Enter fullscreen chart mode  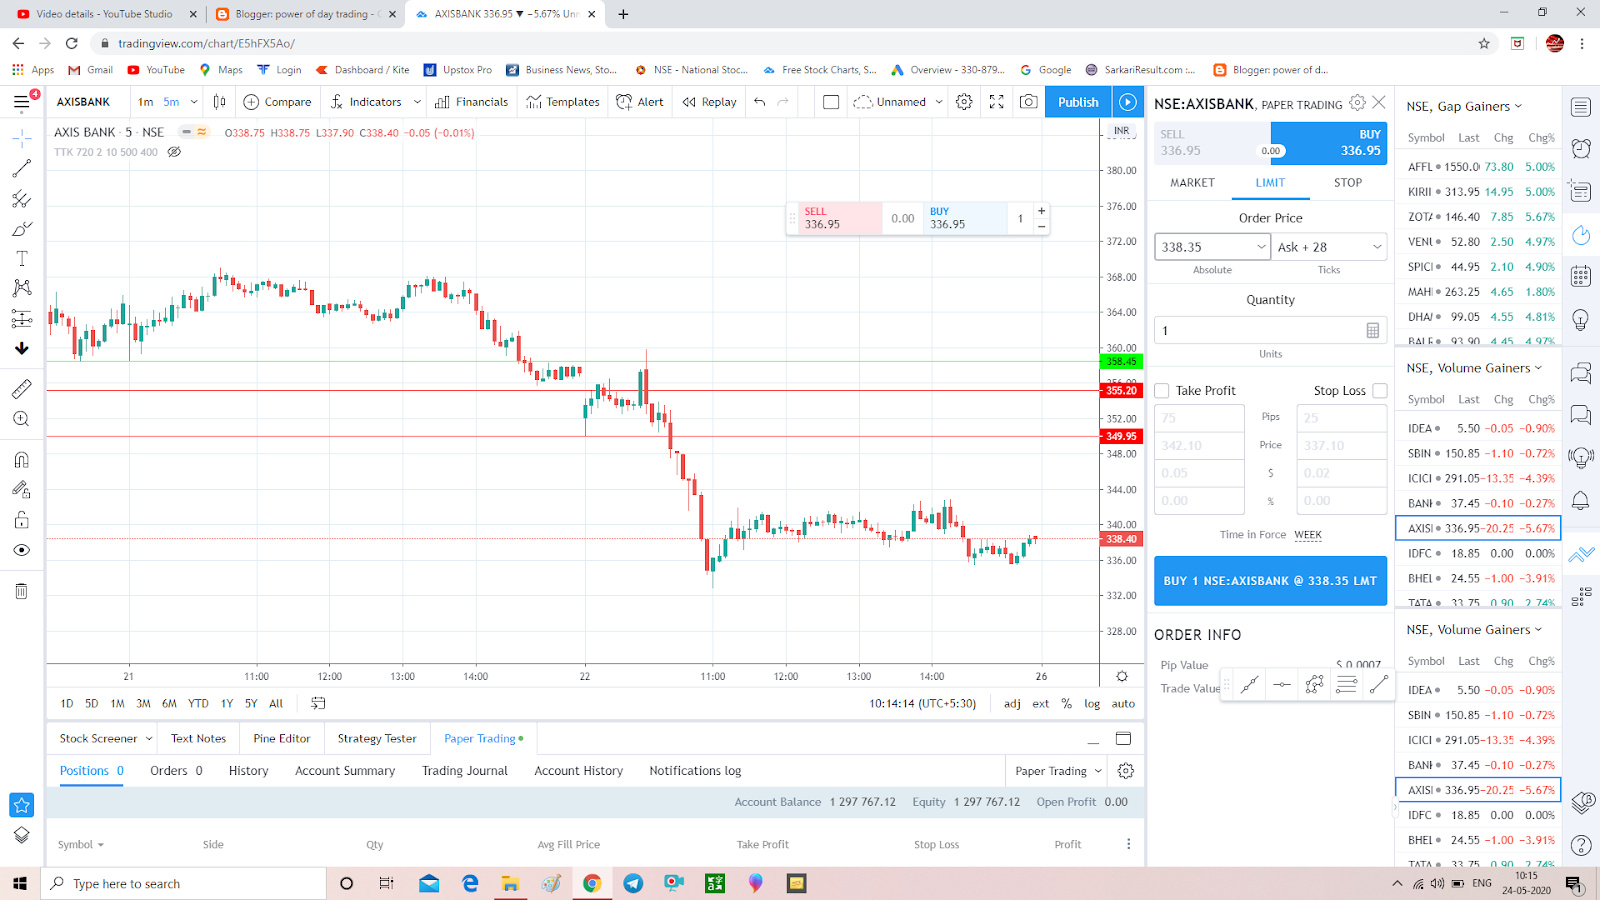pyautogui.click(x=996, y=102)
